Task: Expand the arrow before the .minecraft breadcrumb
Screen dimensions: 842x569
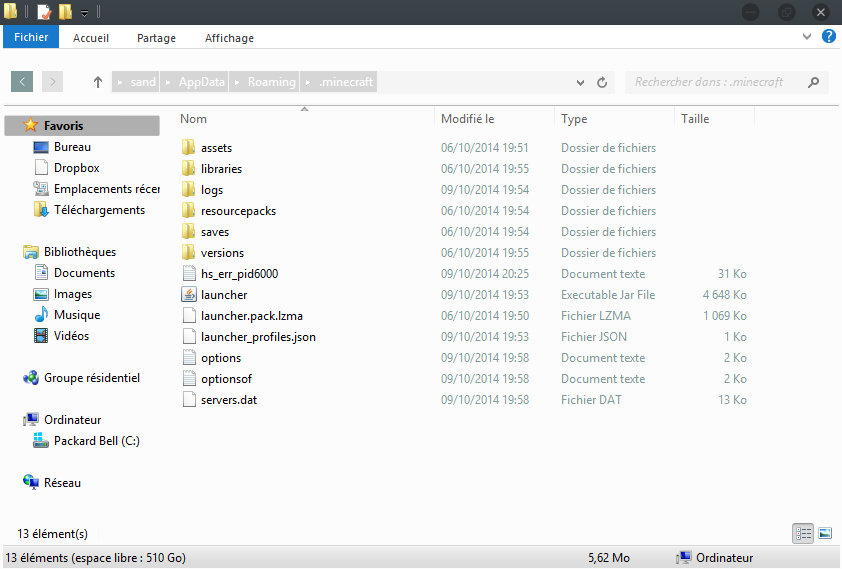Action: point(308,83)
